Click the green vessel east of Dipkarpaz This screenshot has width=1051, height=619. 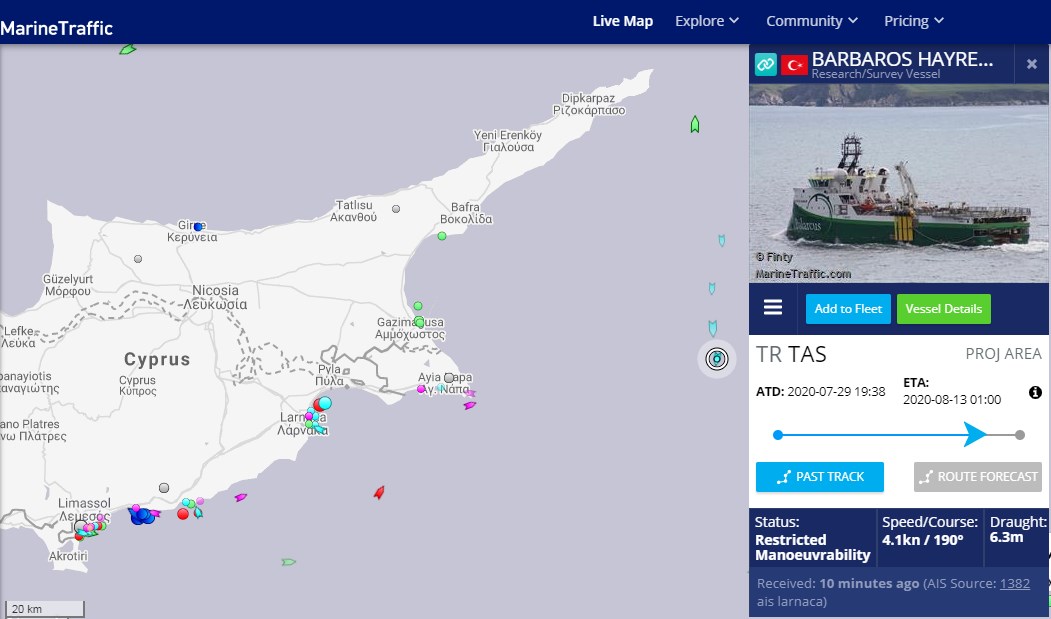(x=695, y=124)
